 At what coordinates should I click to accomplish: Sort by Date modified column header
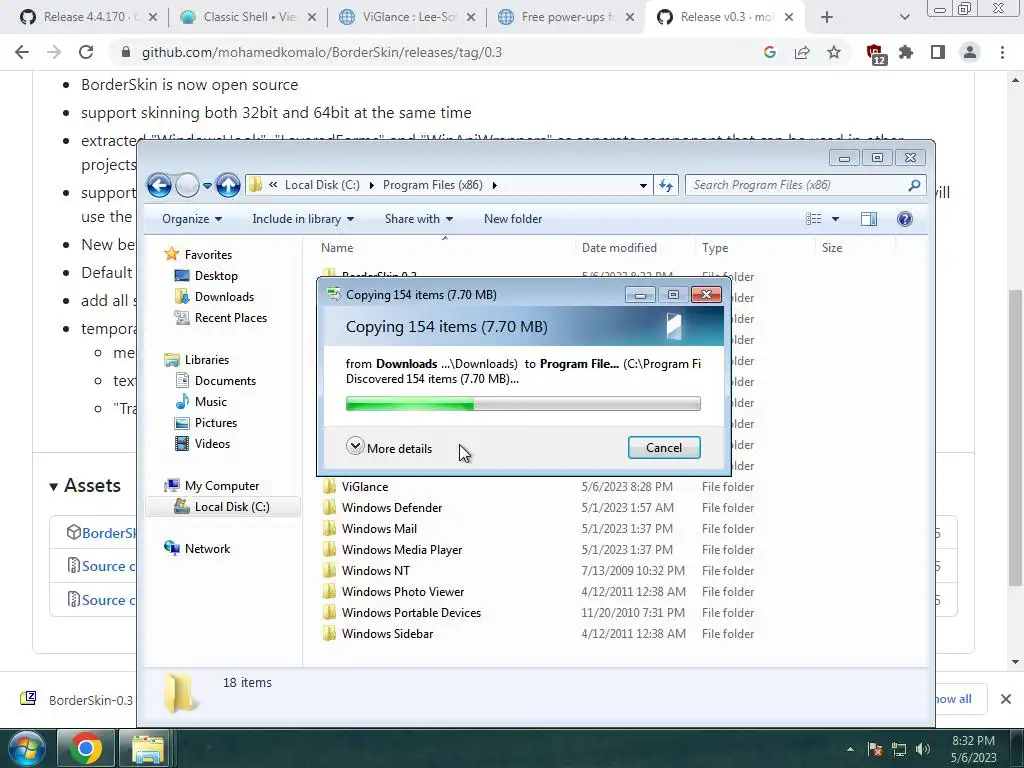coord(619,248)
